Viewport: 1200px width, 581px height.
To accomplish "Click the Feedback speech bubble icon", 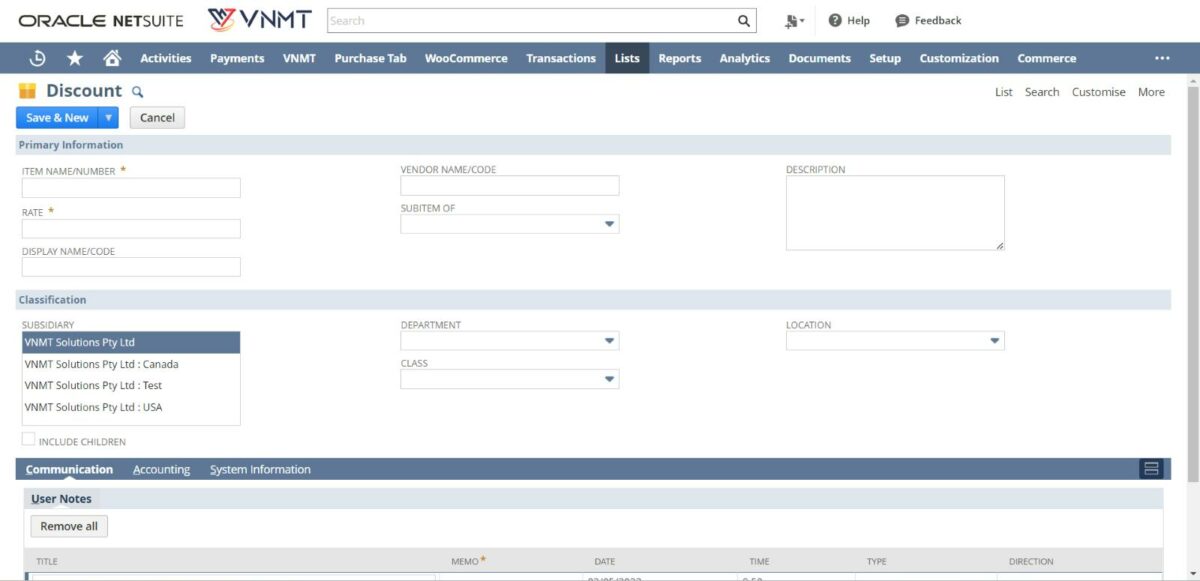I will [902, 20].
